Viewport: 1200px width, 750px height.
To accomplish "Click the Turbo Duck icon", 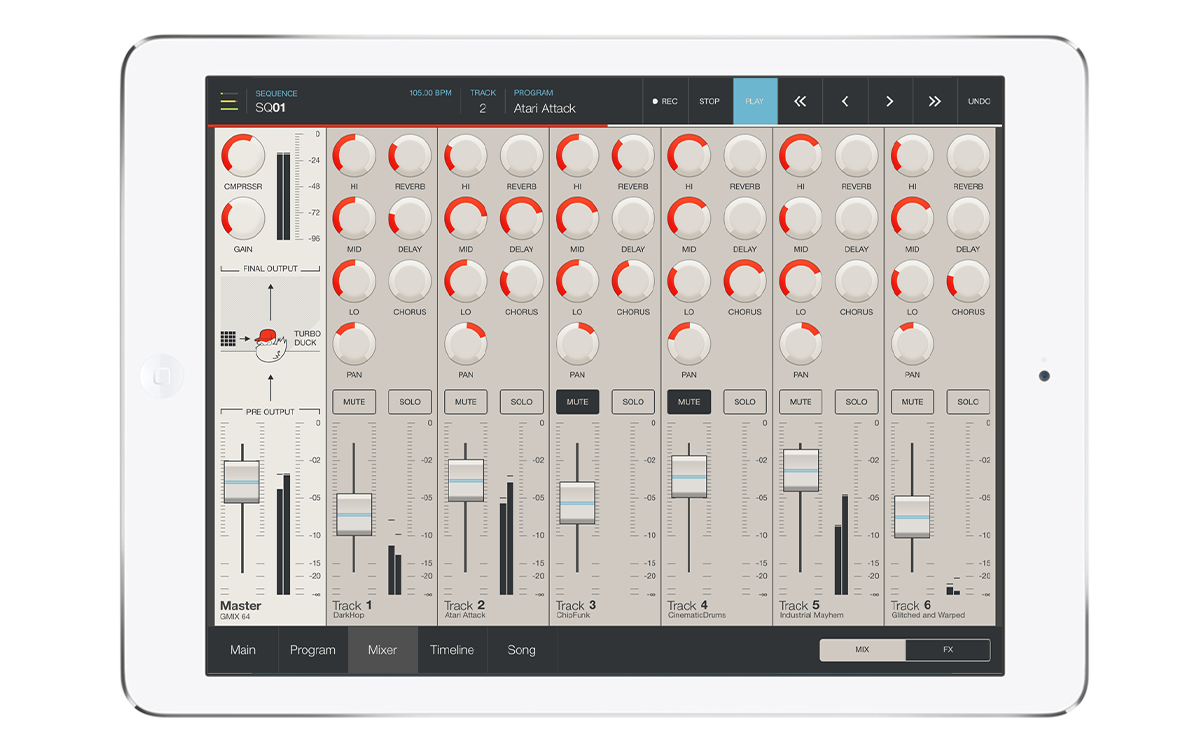I will click(268, 343).
